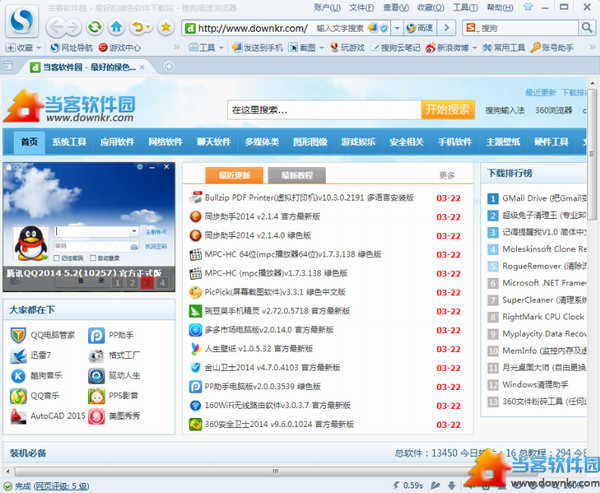Select 多媒体类 in site navigation
Viewport: 600px width, 493px height.
[262, 142]
